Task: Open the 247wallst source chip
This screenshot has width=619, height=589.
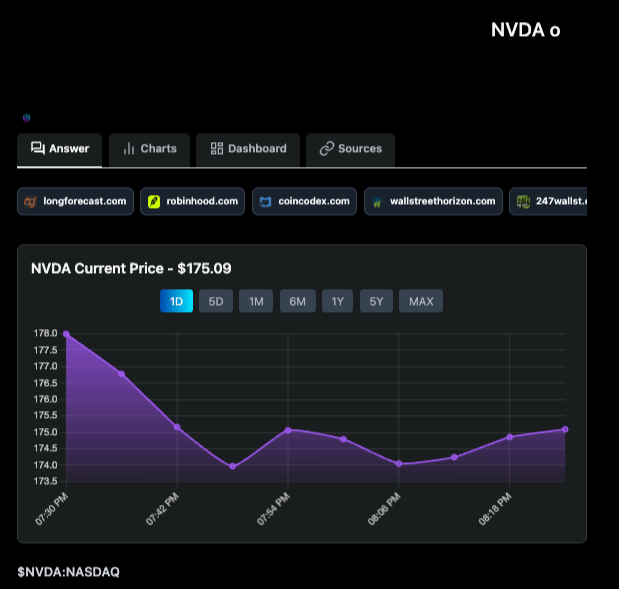Action: [x=548, y=201]
